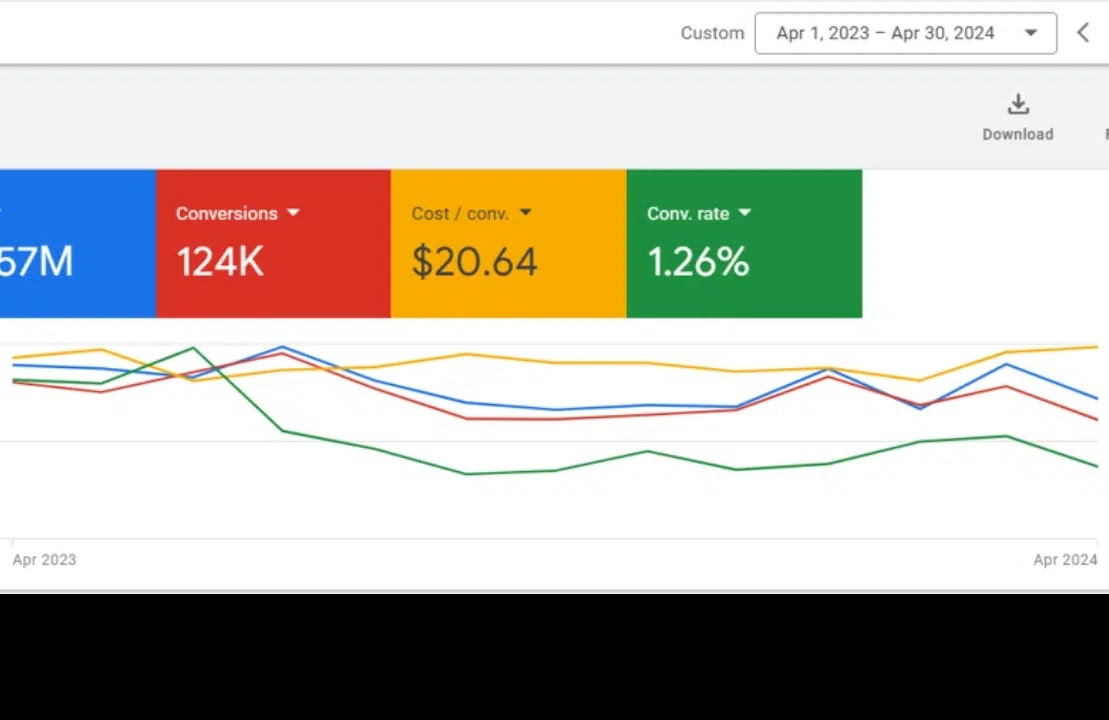
Task: Expand the Cost / conv. dropdown arrow
Action: click(x=525, y=213)
